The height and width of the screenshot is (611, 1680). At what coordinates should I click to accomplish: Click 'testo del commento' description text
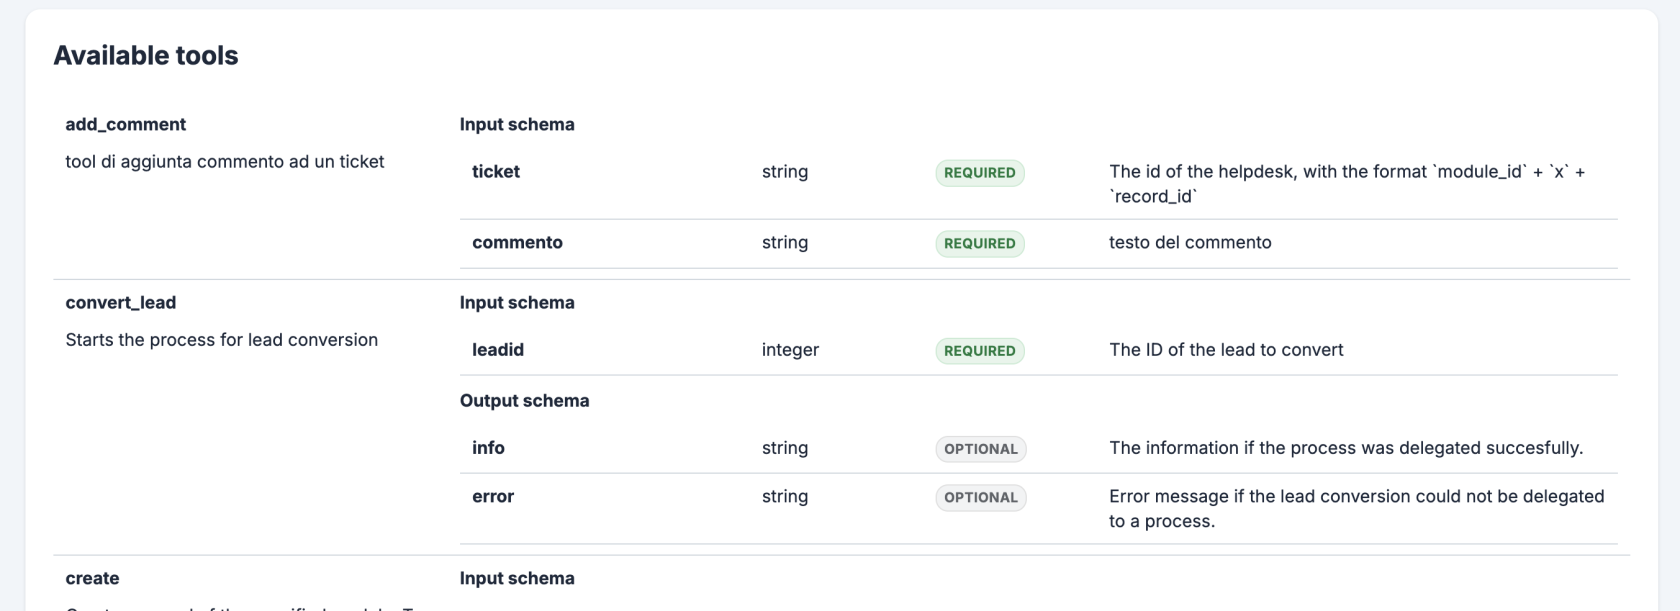[1190, 242]
